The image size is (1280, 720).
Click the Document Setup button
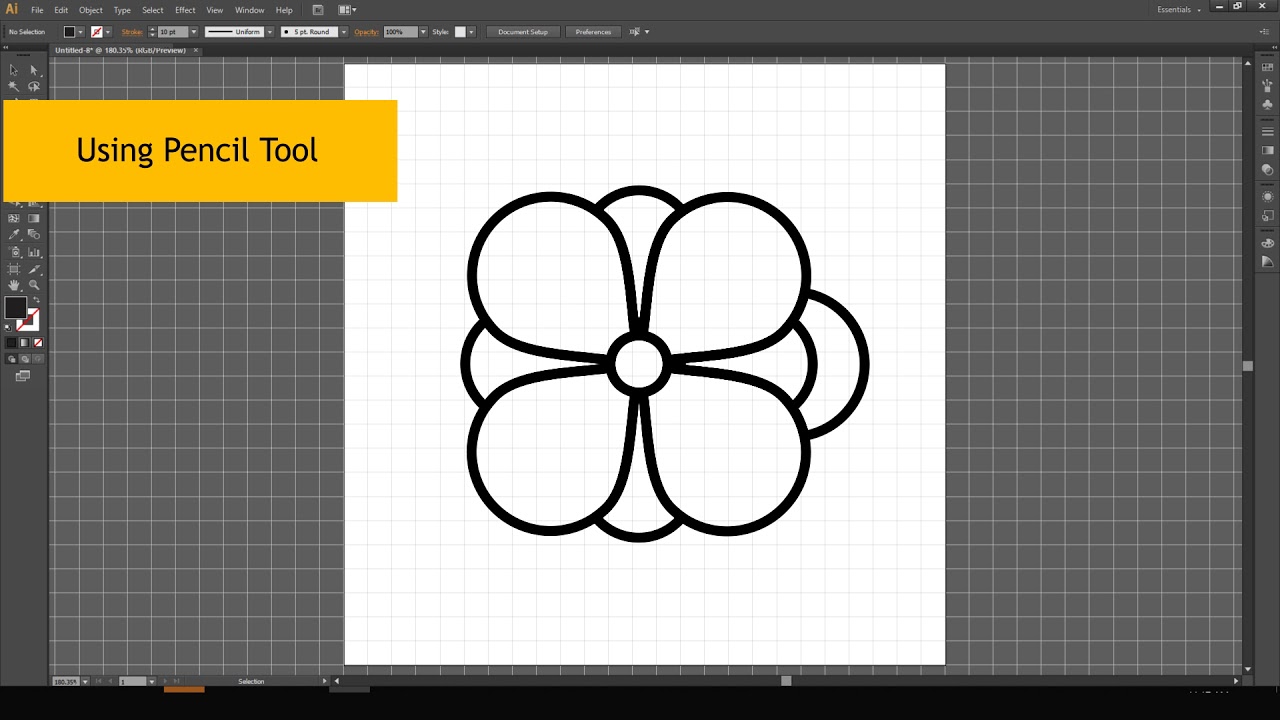(523, 32)
